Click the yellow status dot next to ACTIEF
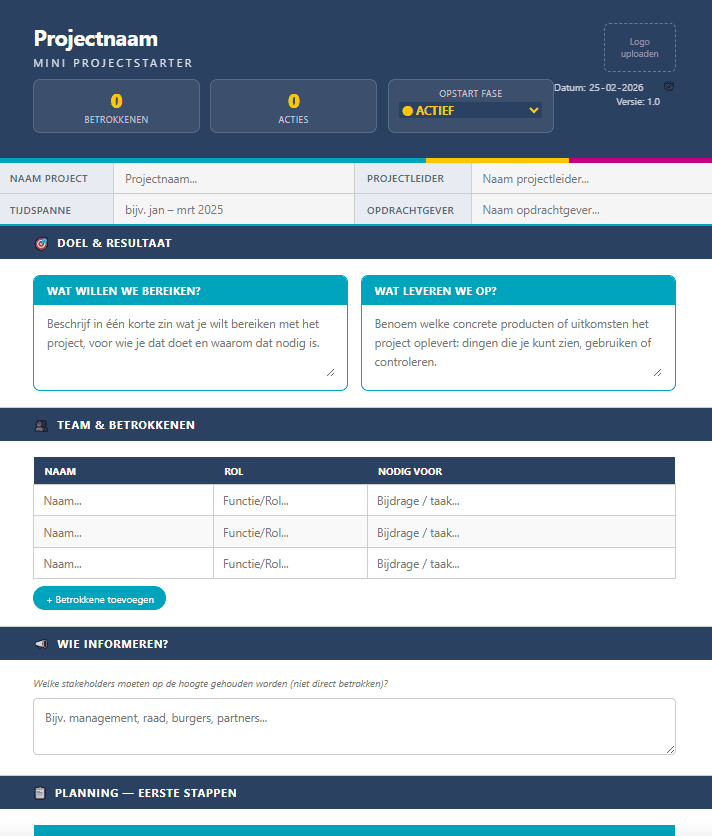 408,111
